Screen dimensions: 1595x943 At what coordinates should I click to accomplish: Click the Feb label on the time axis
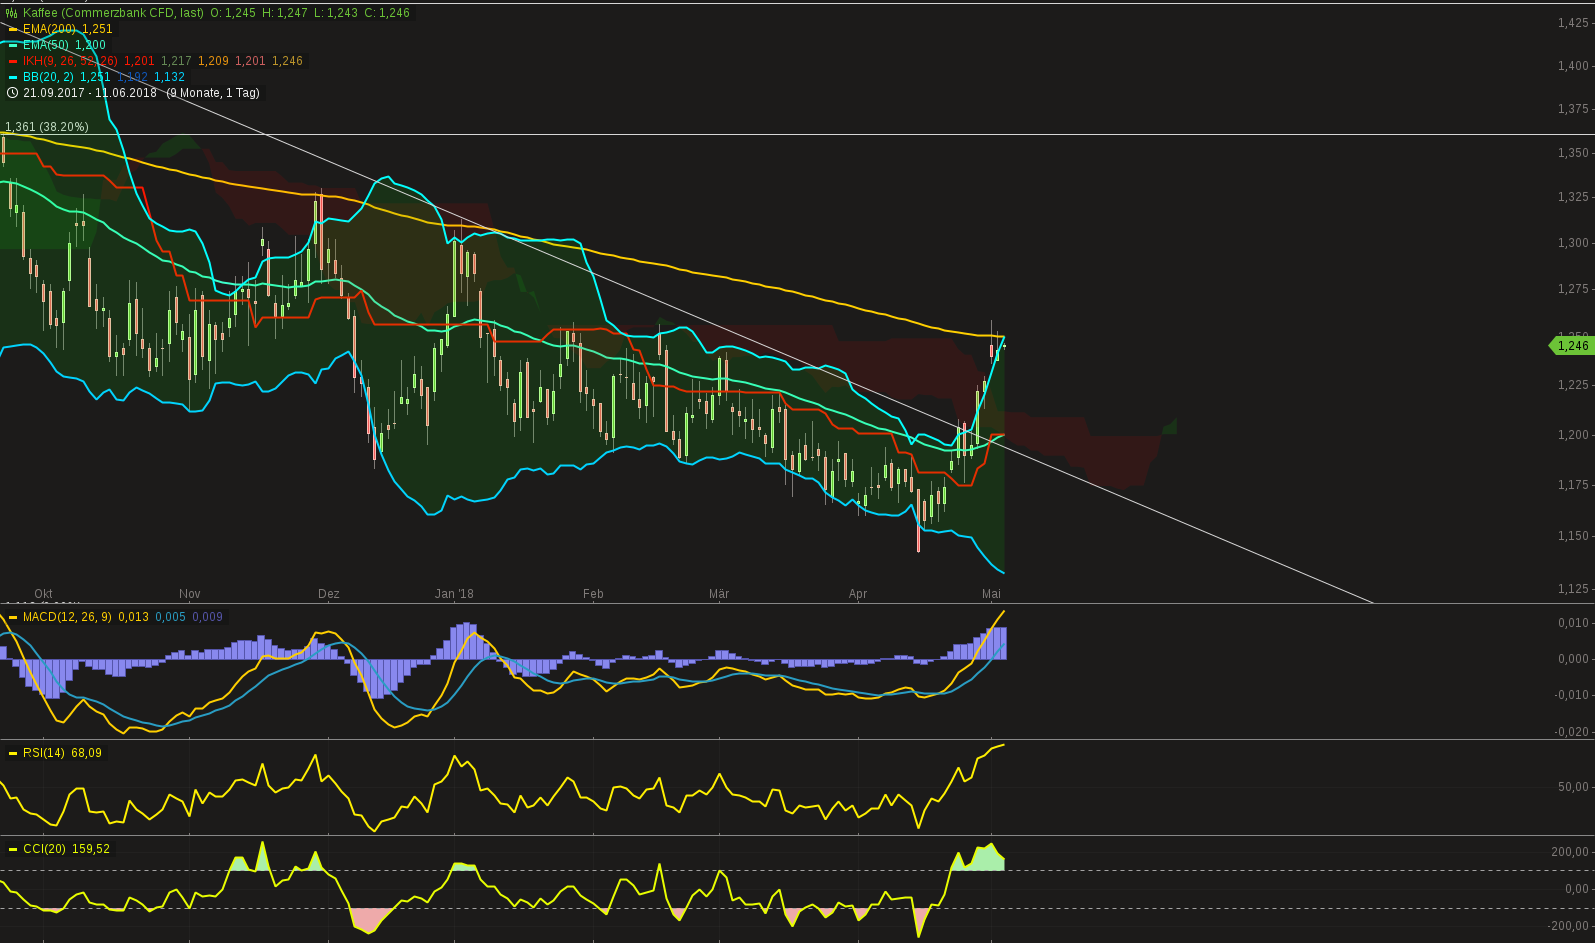tap(593, 594)
